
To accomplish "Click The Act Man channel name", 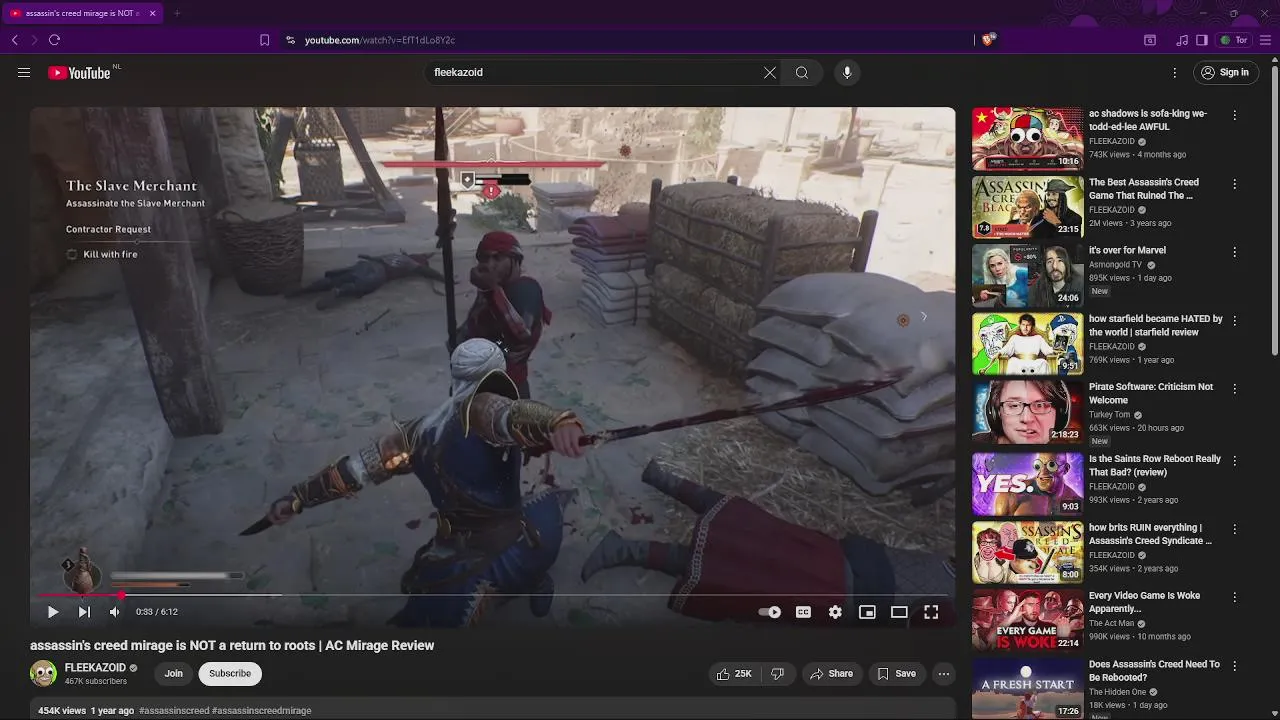I will (1111, 623).
